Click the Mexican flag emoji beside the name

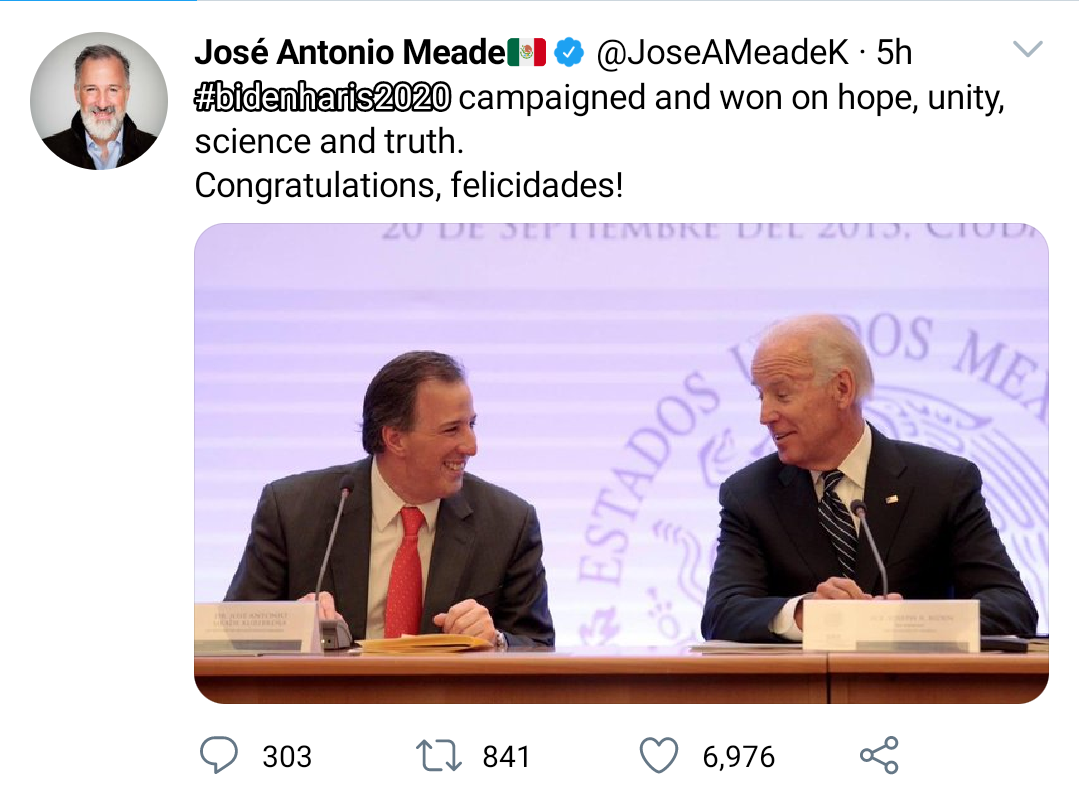coord(526,52)
